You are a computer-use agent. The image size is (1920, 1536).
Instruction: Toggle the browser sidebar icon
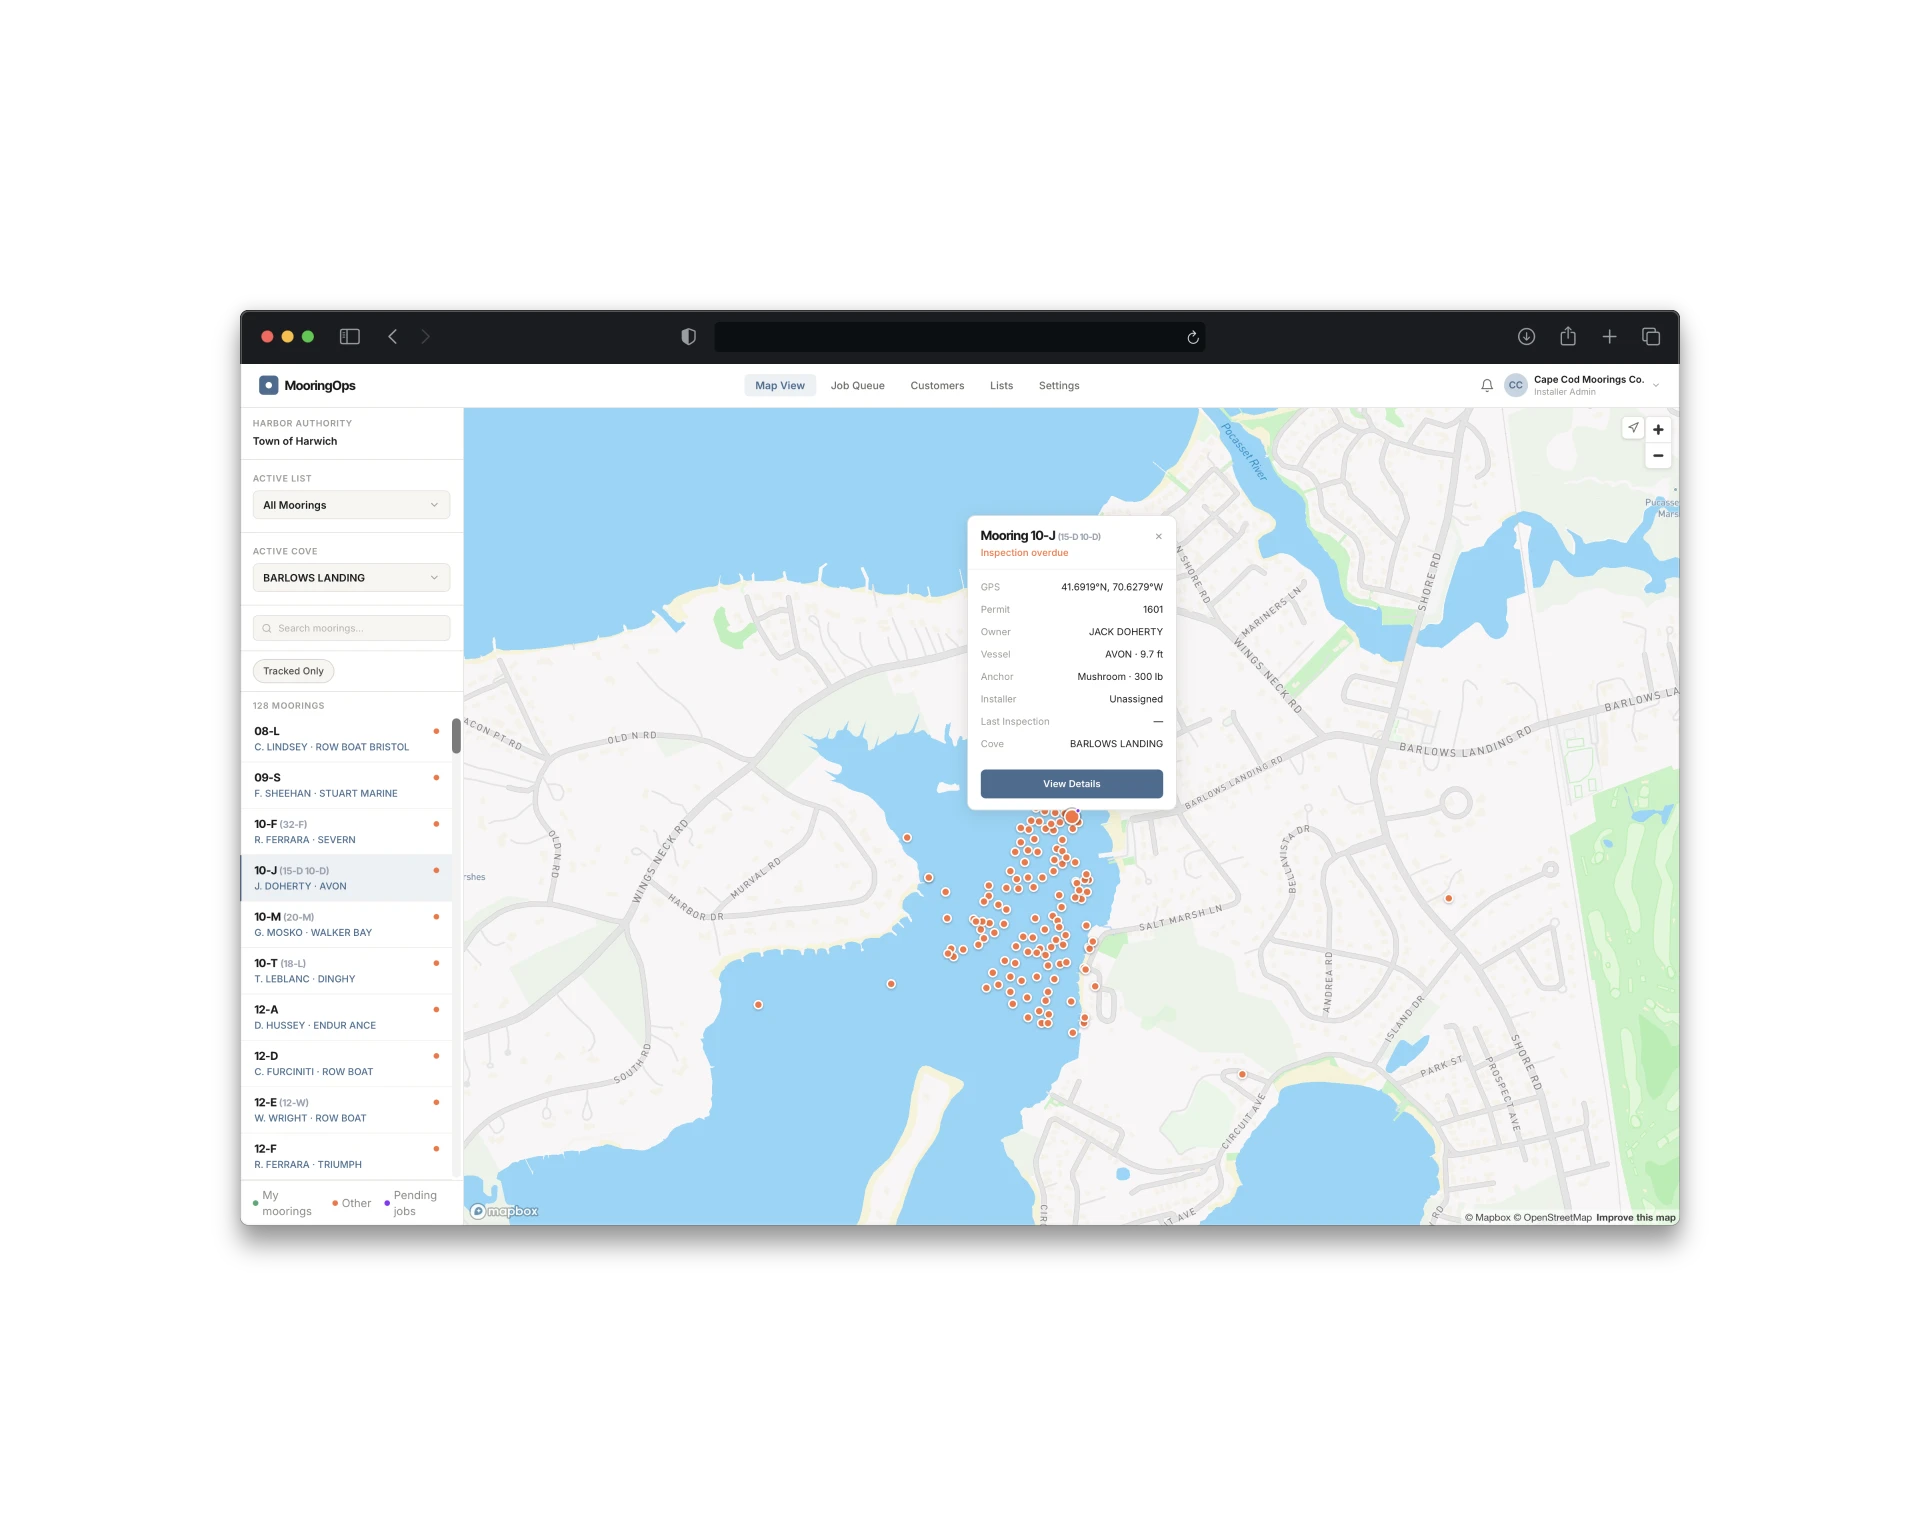coord(349,336)
